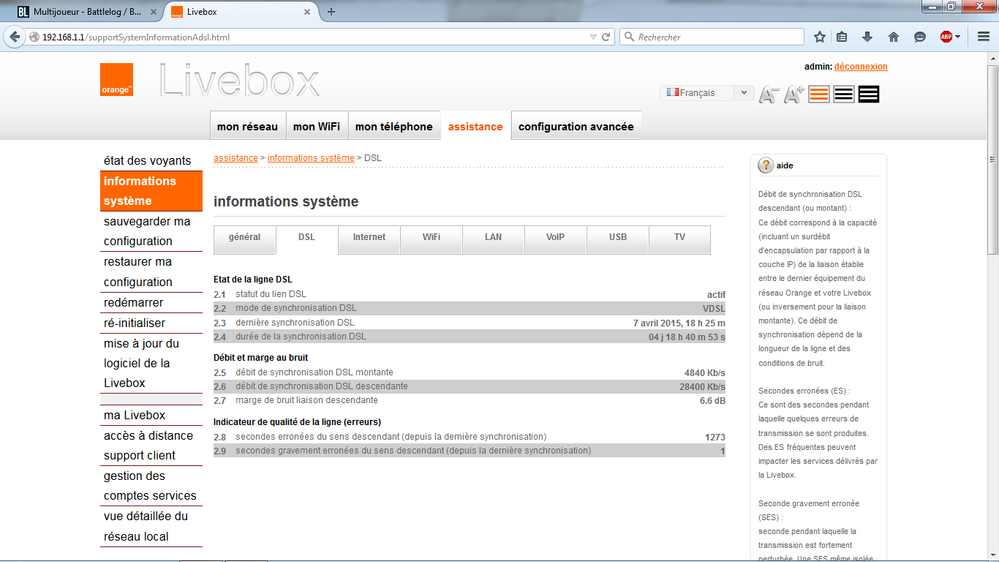Switch to the DSL tab

[306, 238]
